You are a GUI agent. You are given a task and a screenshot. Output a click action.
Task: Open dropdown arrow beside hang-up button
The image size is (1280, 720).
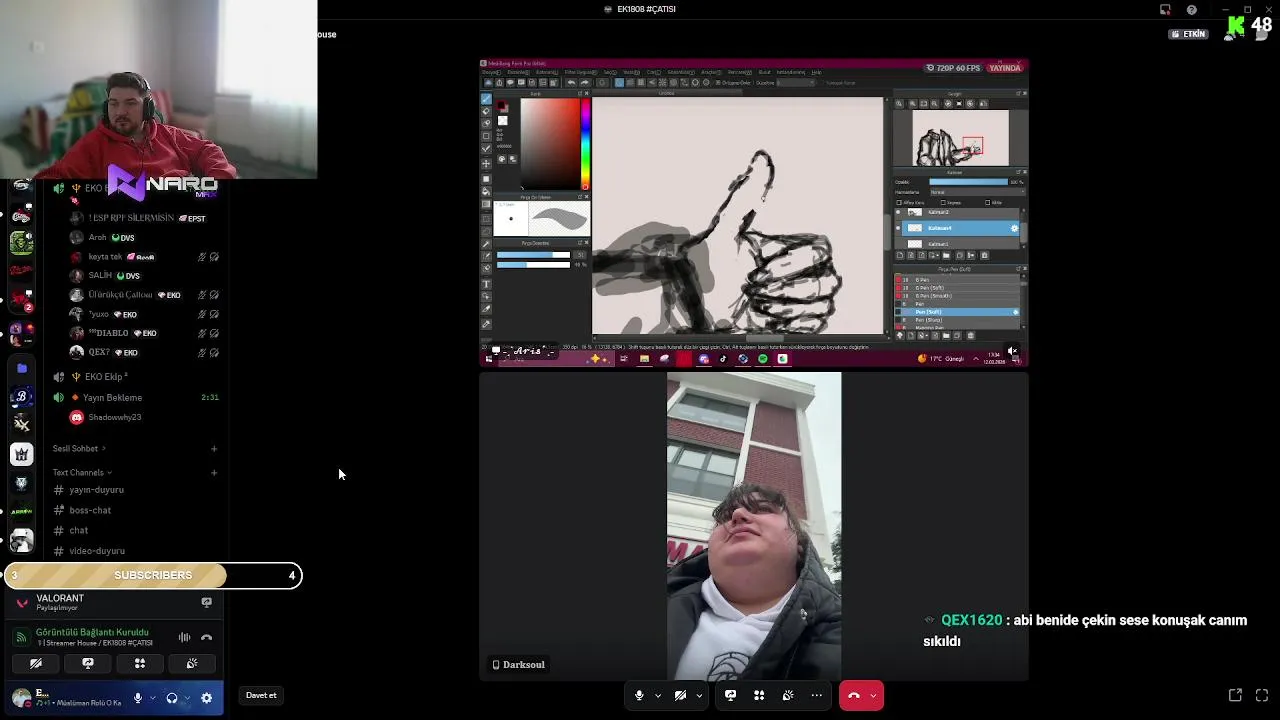point(873,695)
